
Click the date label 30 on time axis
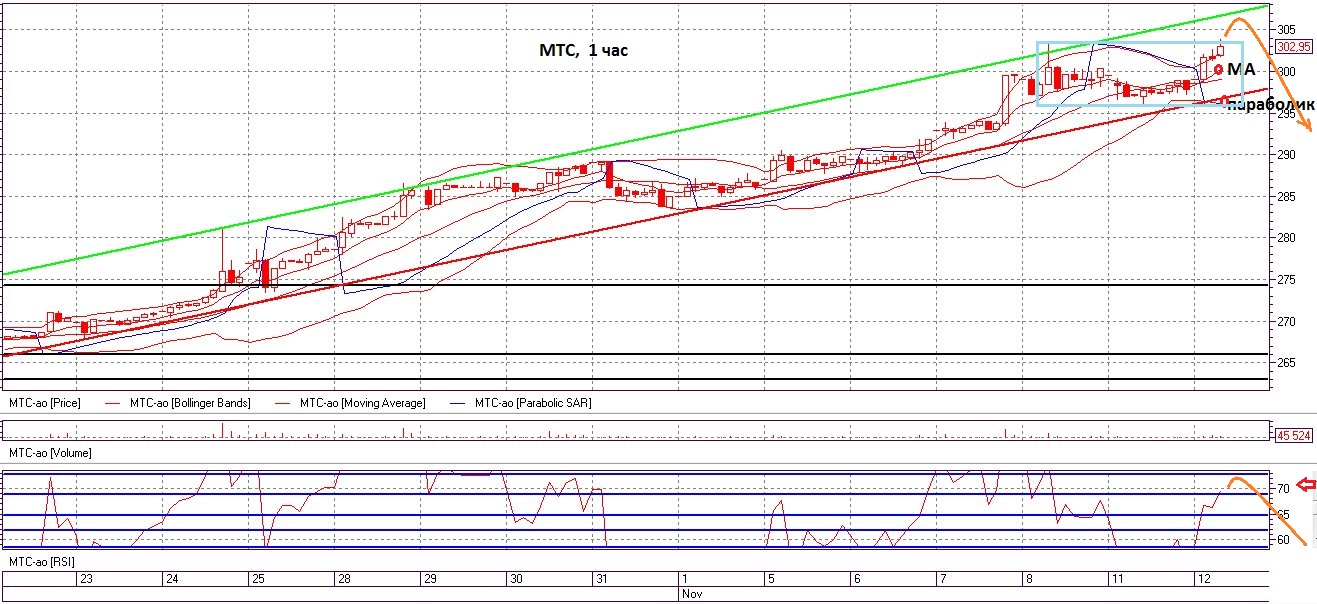515,579
